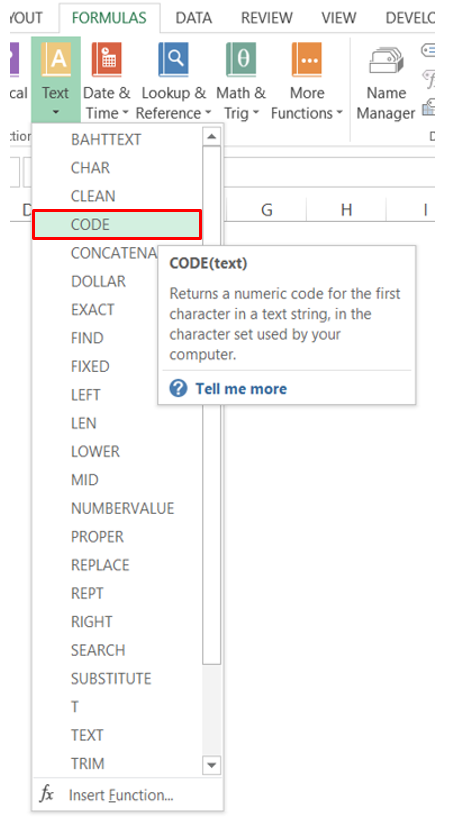Select the CODE function from the list
Image resolution: width=451 pixels, height=818 pixels.
click(117, 225)
